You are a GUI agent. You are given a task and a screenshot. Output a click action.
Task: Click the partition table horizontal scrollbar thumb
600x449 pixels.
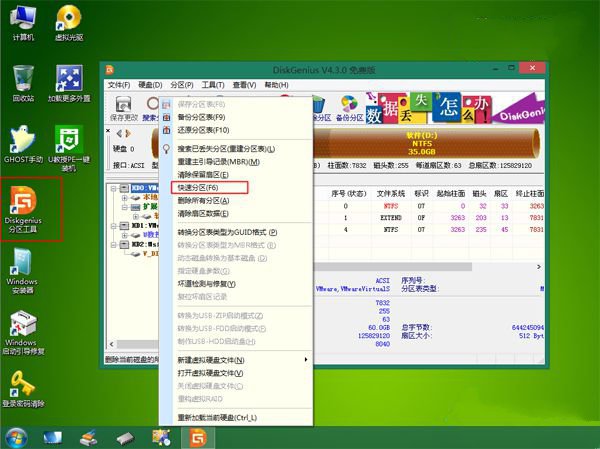click(393, 267)
